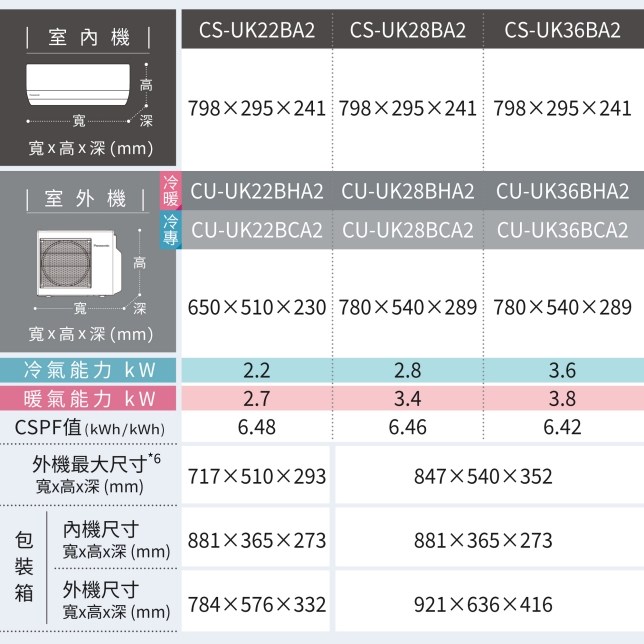The height and width of the screenshot is (644, 644).
Task: Click the 暖氣能力 kW row label
Action: (x=89, y=399)
